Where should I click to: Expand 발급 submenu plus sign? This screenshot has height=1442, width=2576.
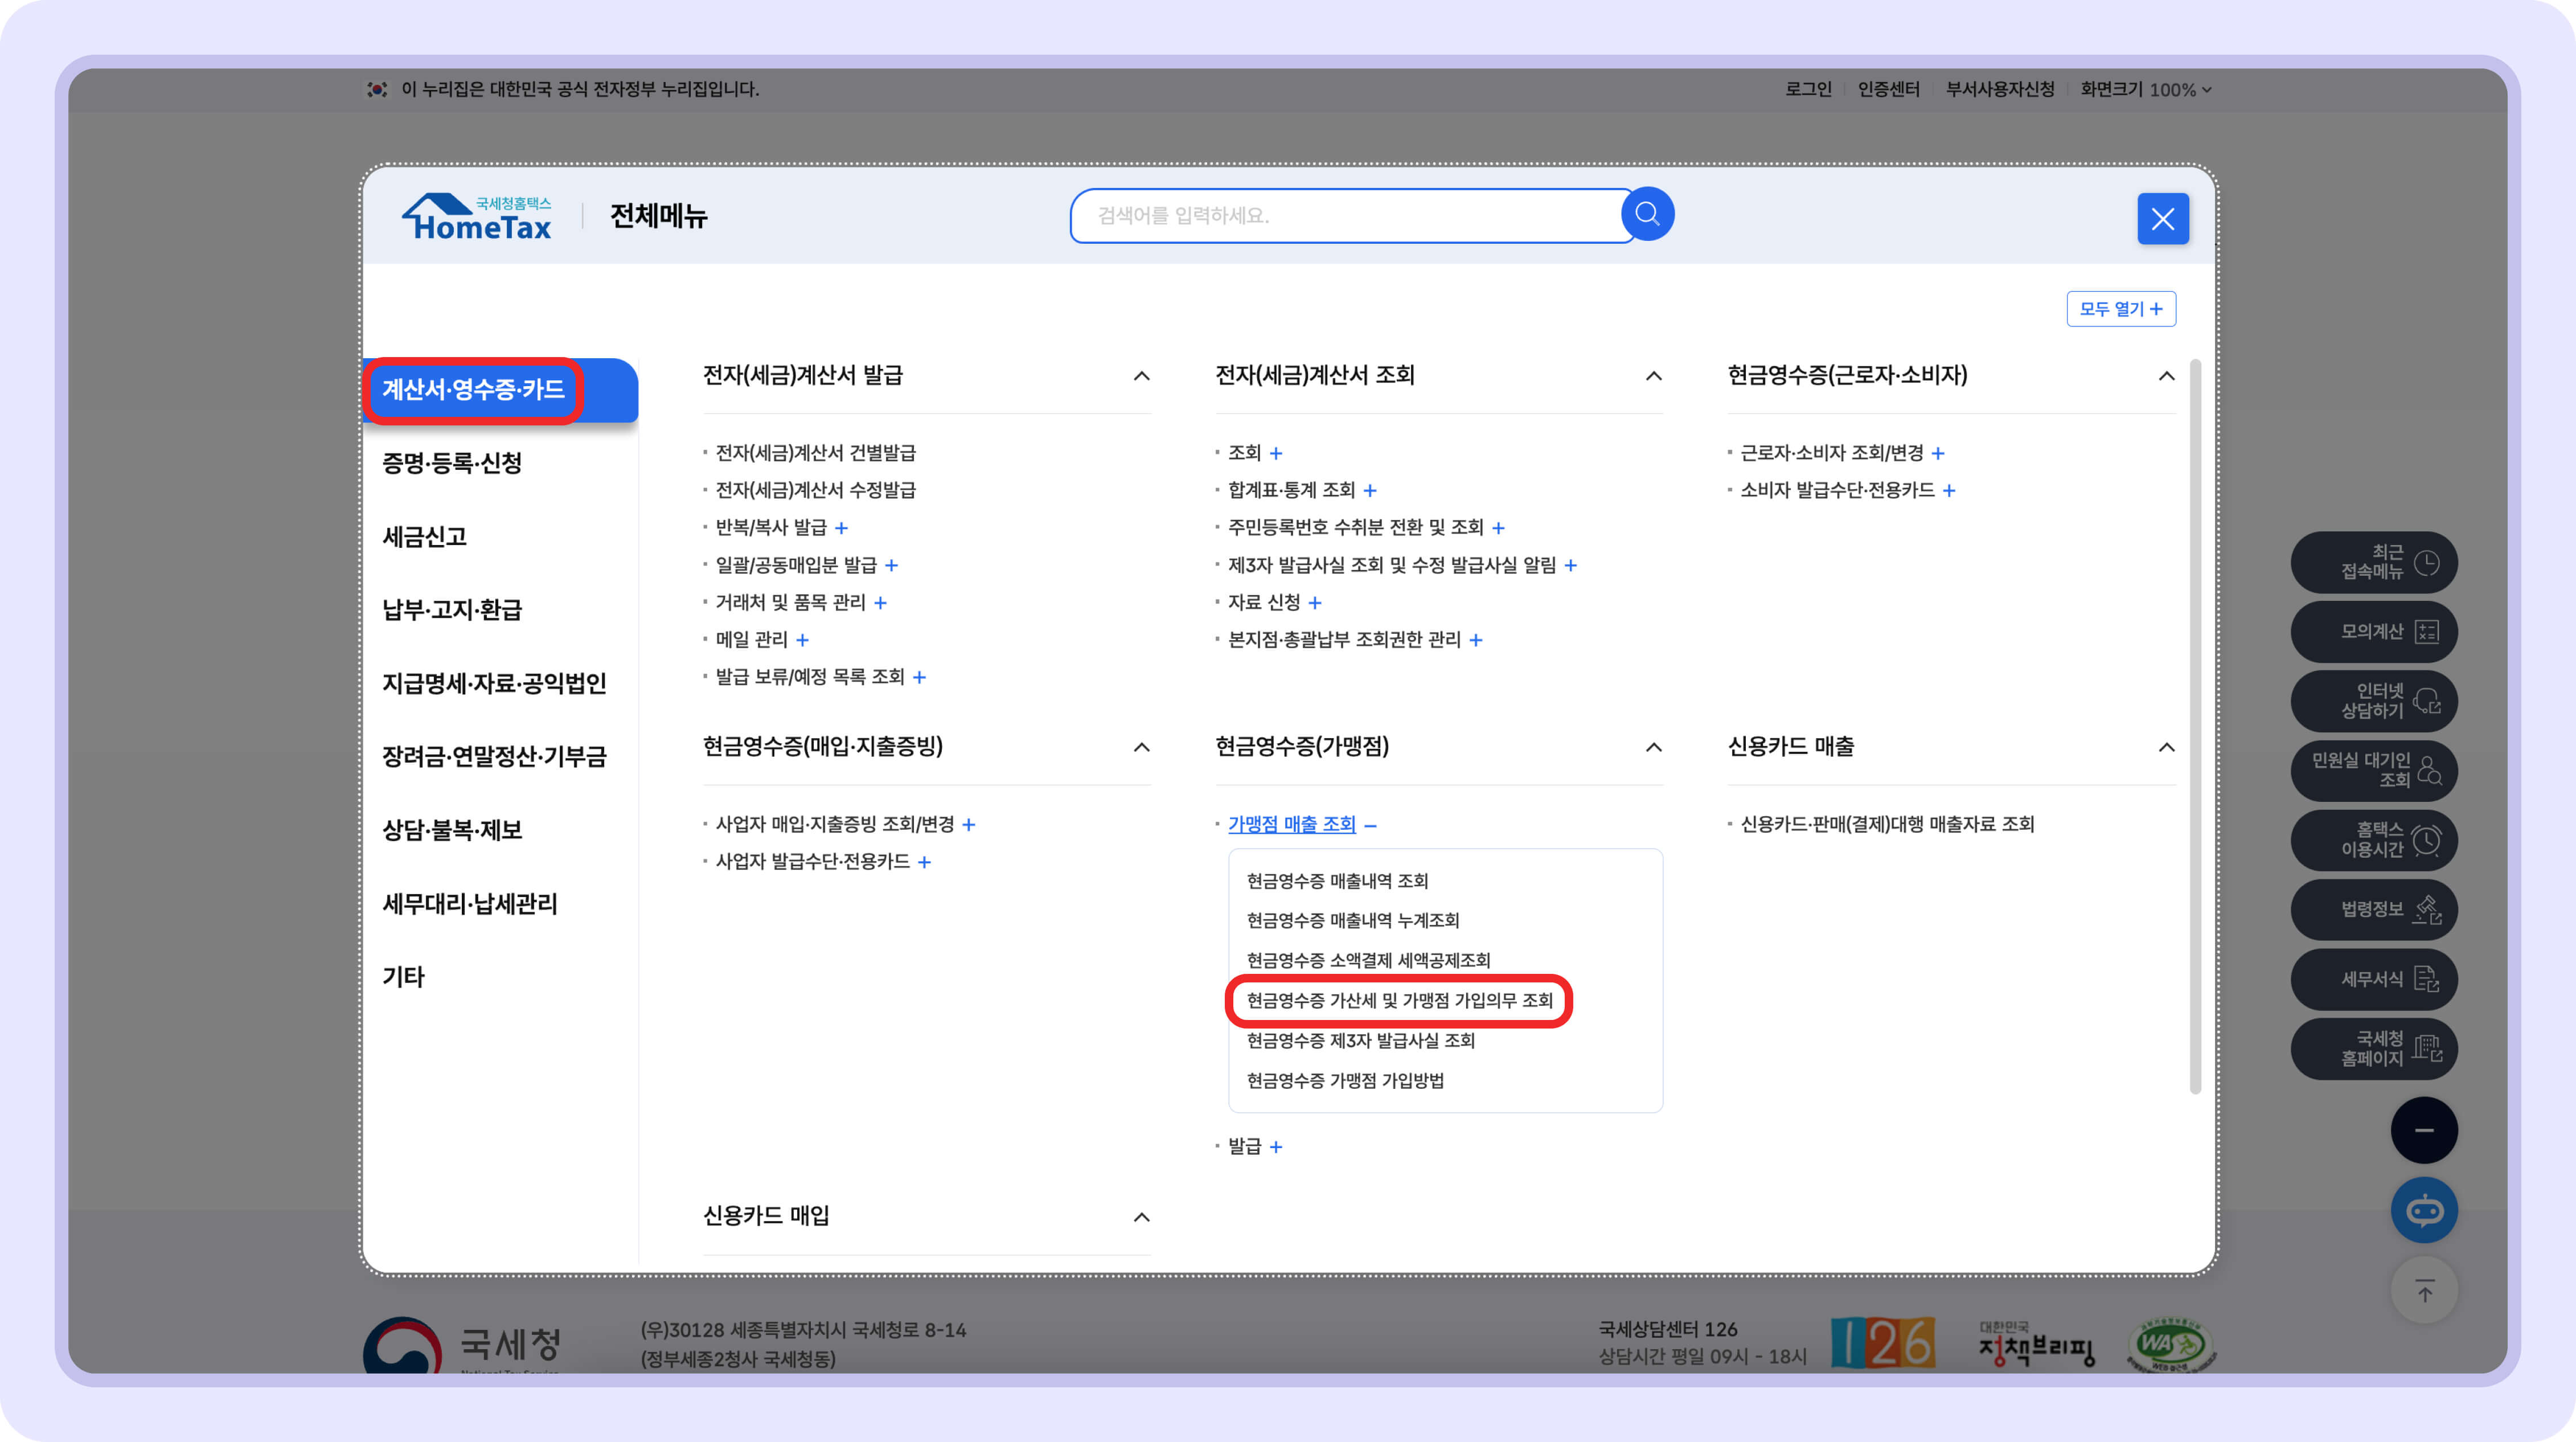point(1276,1147)
